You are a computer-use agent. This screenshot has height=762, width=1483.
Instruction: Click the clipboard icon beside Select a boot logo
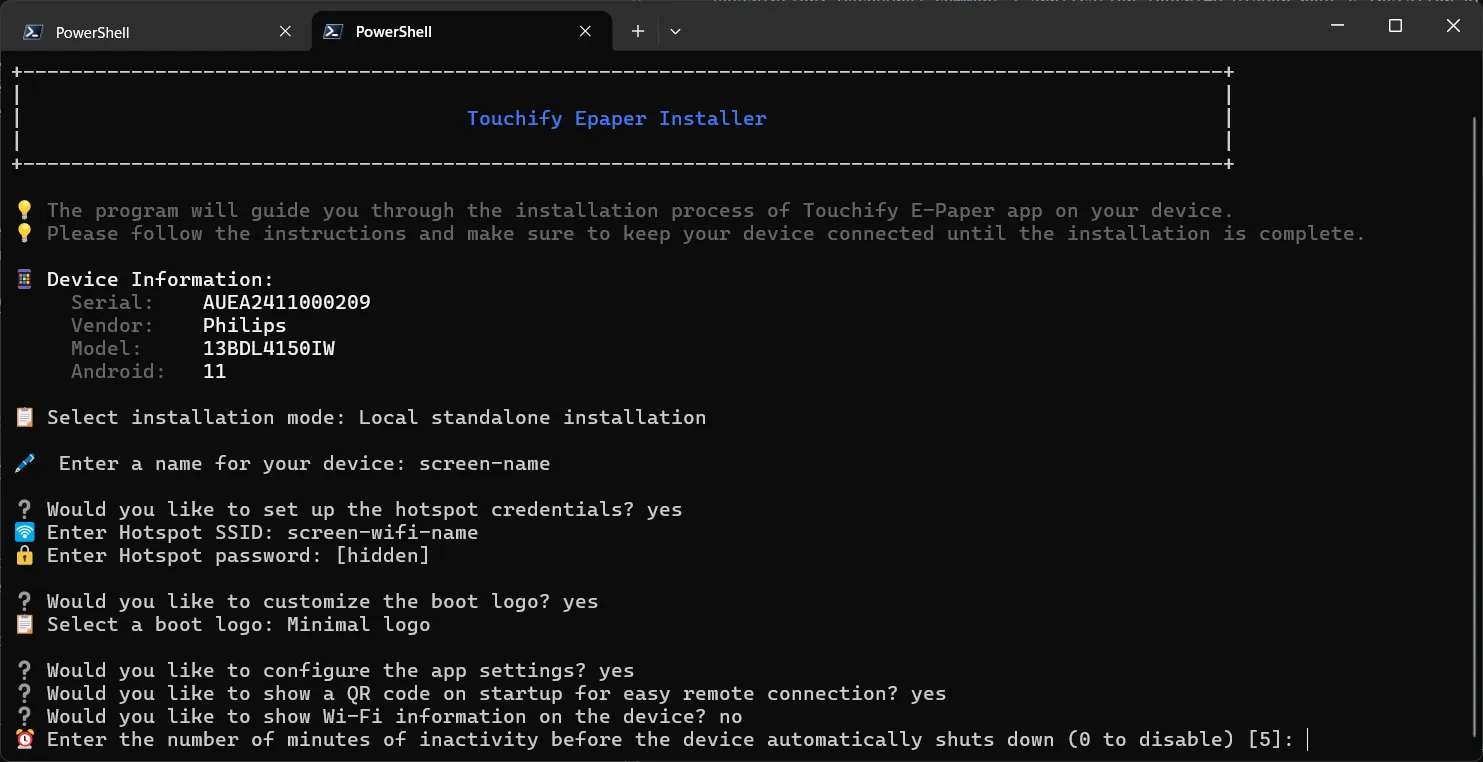pos(25,624)
